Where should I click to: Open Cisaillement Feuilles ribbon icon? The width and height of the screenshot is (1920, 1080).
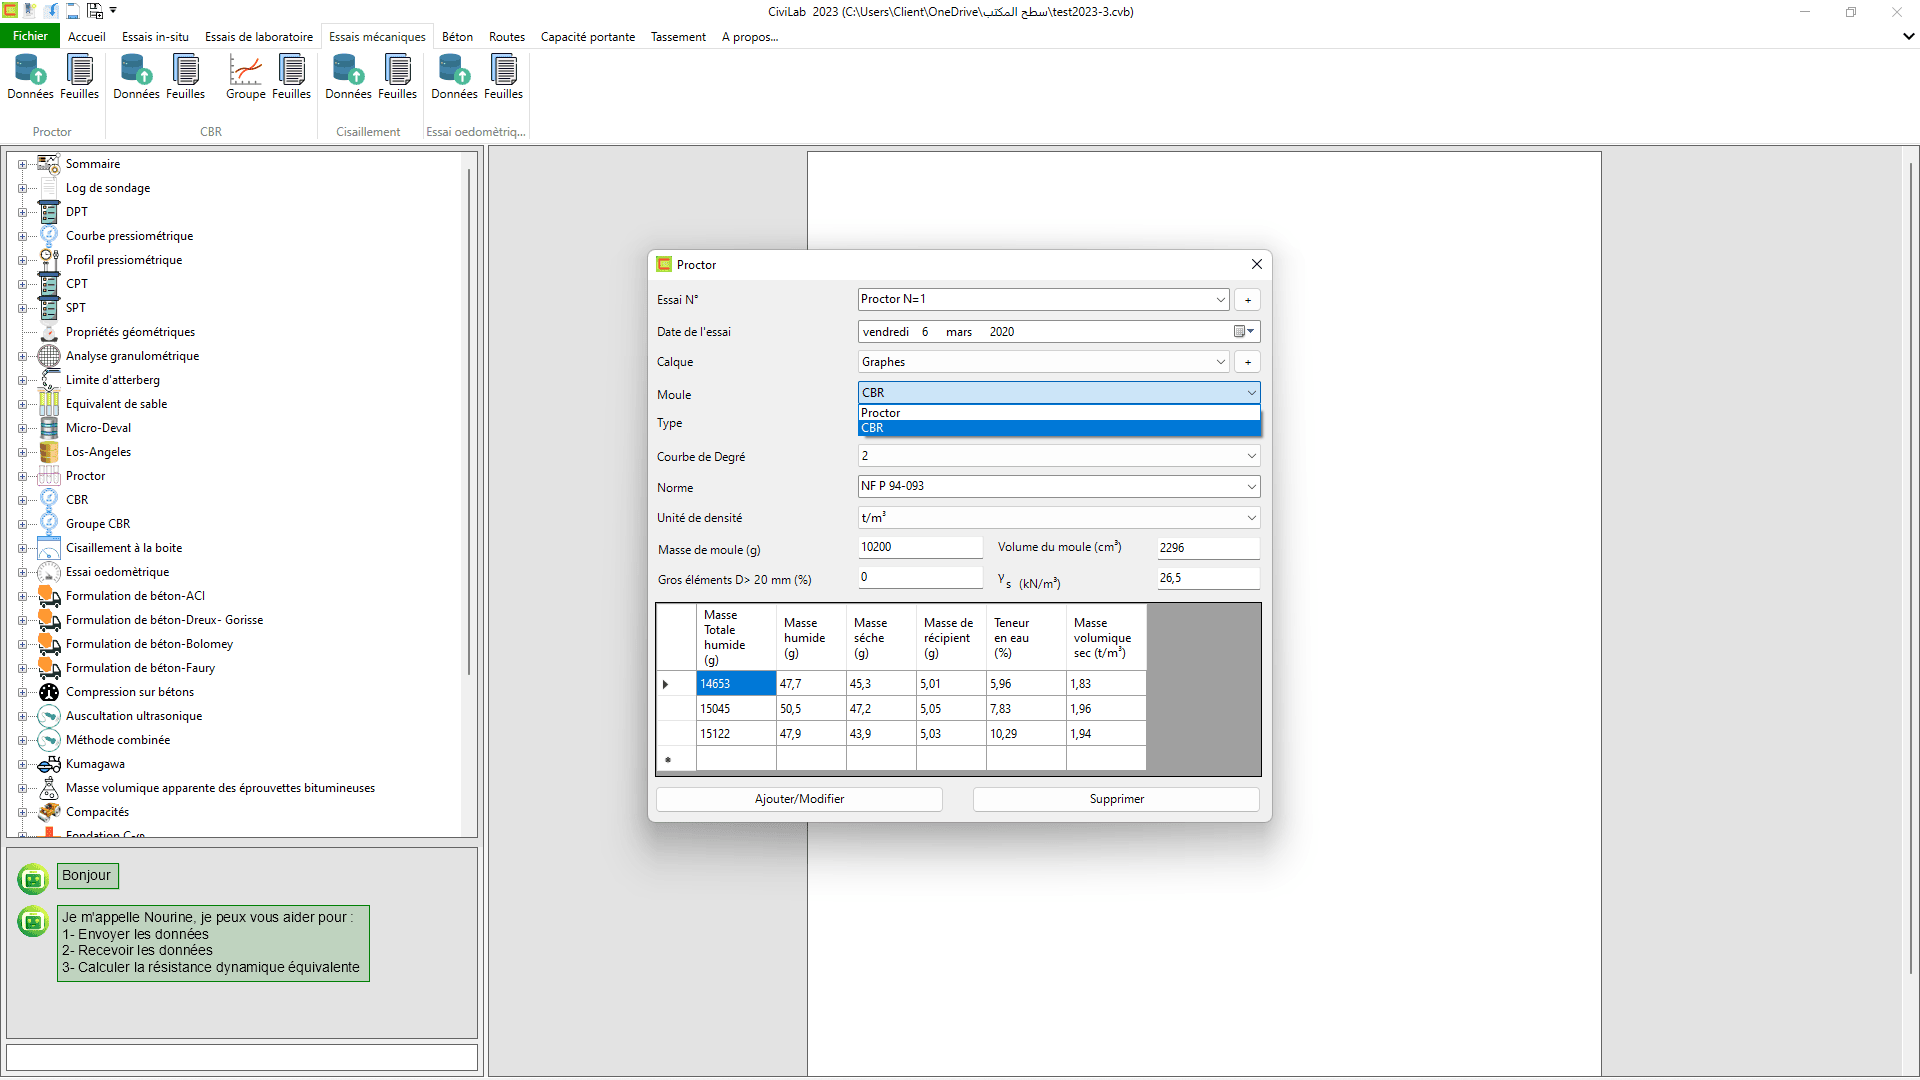point(397,77)
